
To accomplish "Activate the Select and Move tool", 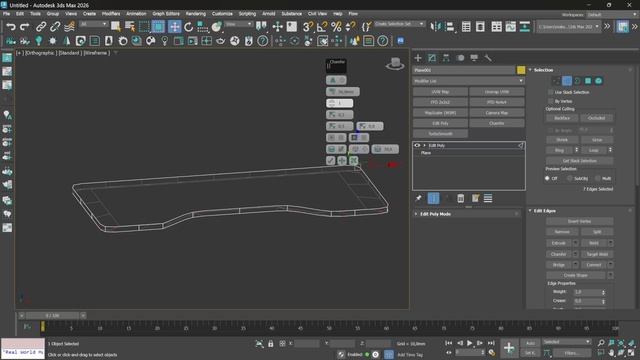I will click(174, 27).
